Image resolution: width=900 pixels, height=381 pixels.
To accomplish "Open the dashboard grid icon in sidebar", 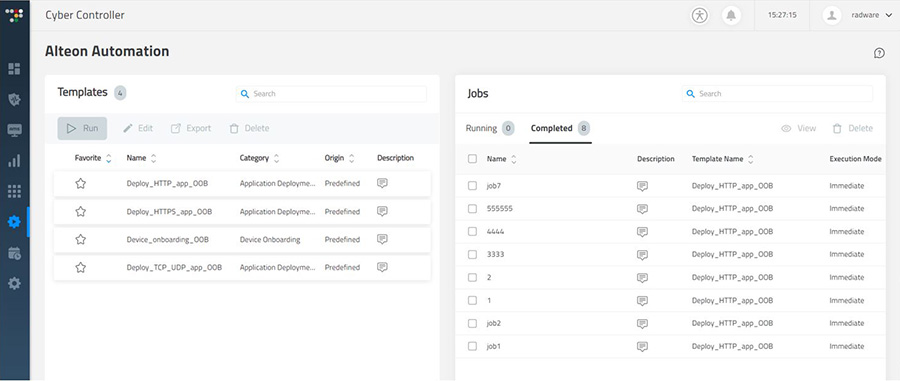I will (x=14, y=69).
